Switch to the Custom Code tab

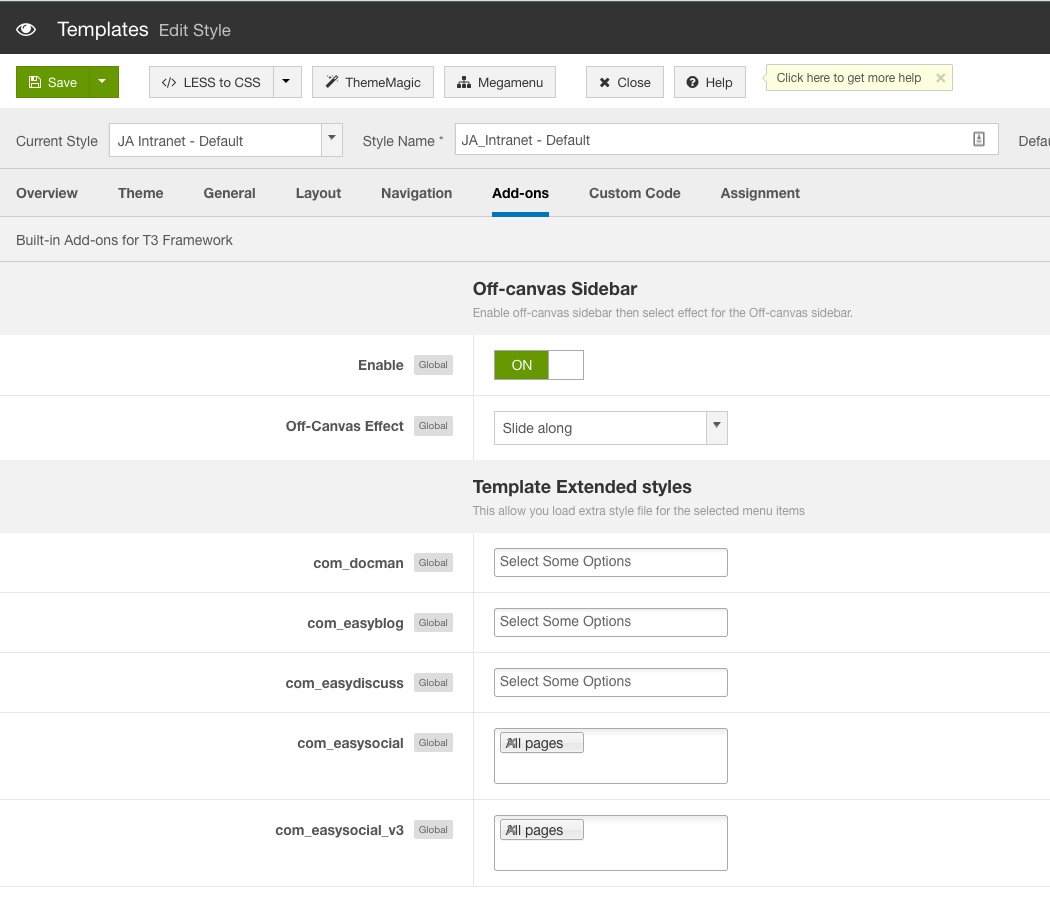(634, 193)
